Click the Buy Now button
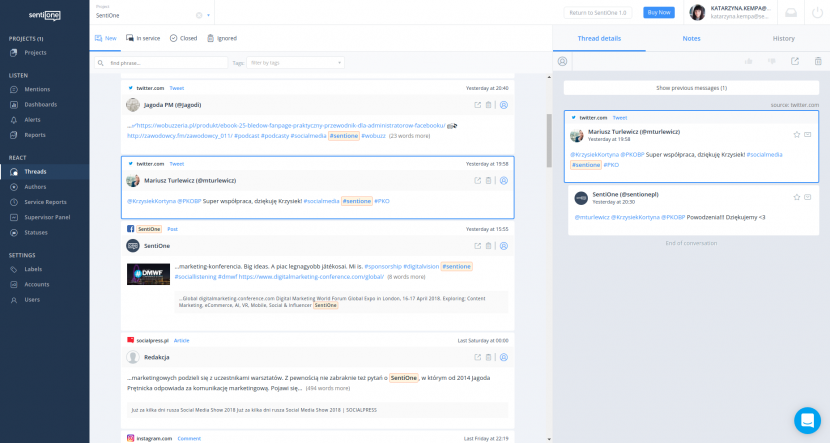This screenshot has width=830, height=443. [659, 13]
